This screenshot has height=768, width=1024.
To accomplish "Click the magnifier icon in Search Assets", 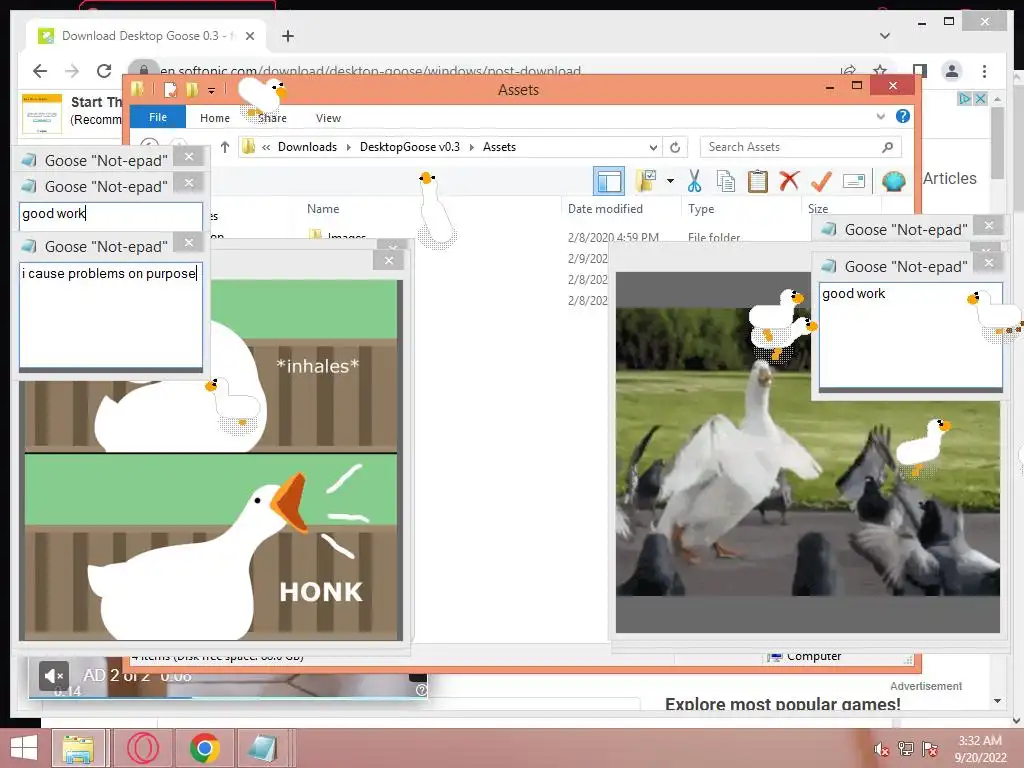I will (x=887, y=147).
